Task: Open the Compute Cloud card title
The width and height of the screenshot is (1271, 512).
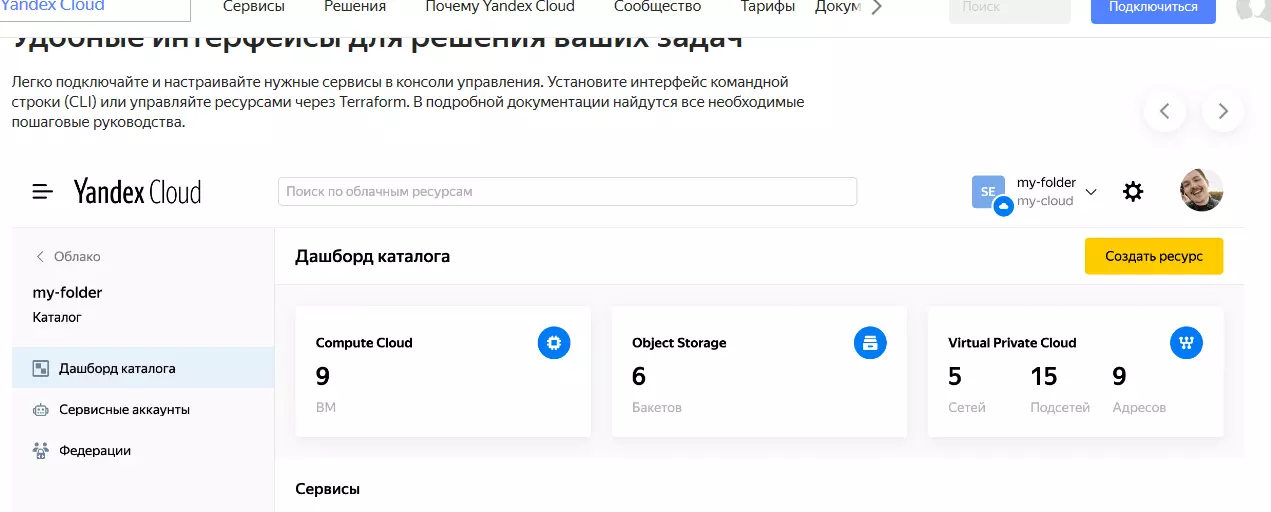Action: (x=364, y=343)
